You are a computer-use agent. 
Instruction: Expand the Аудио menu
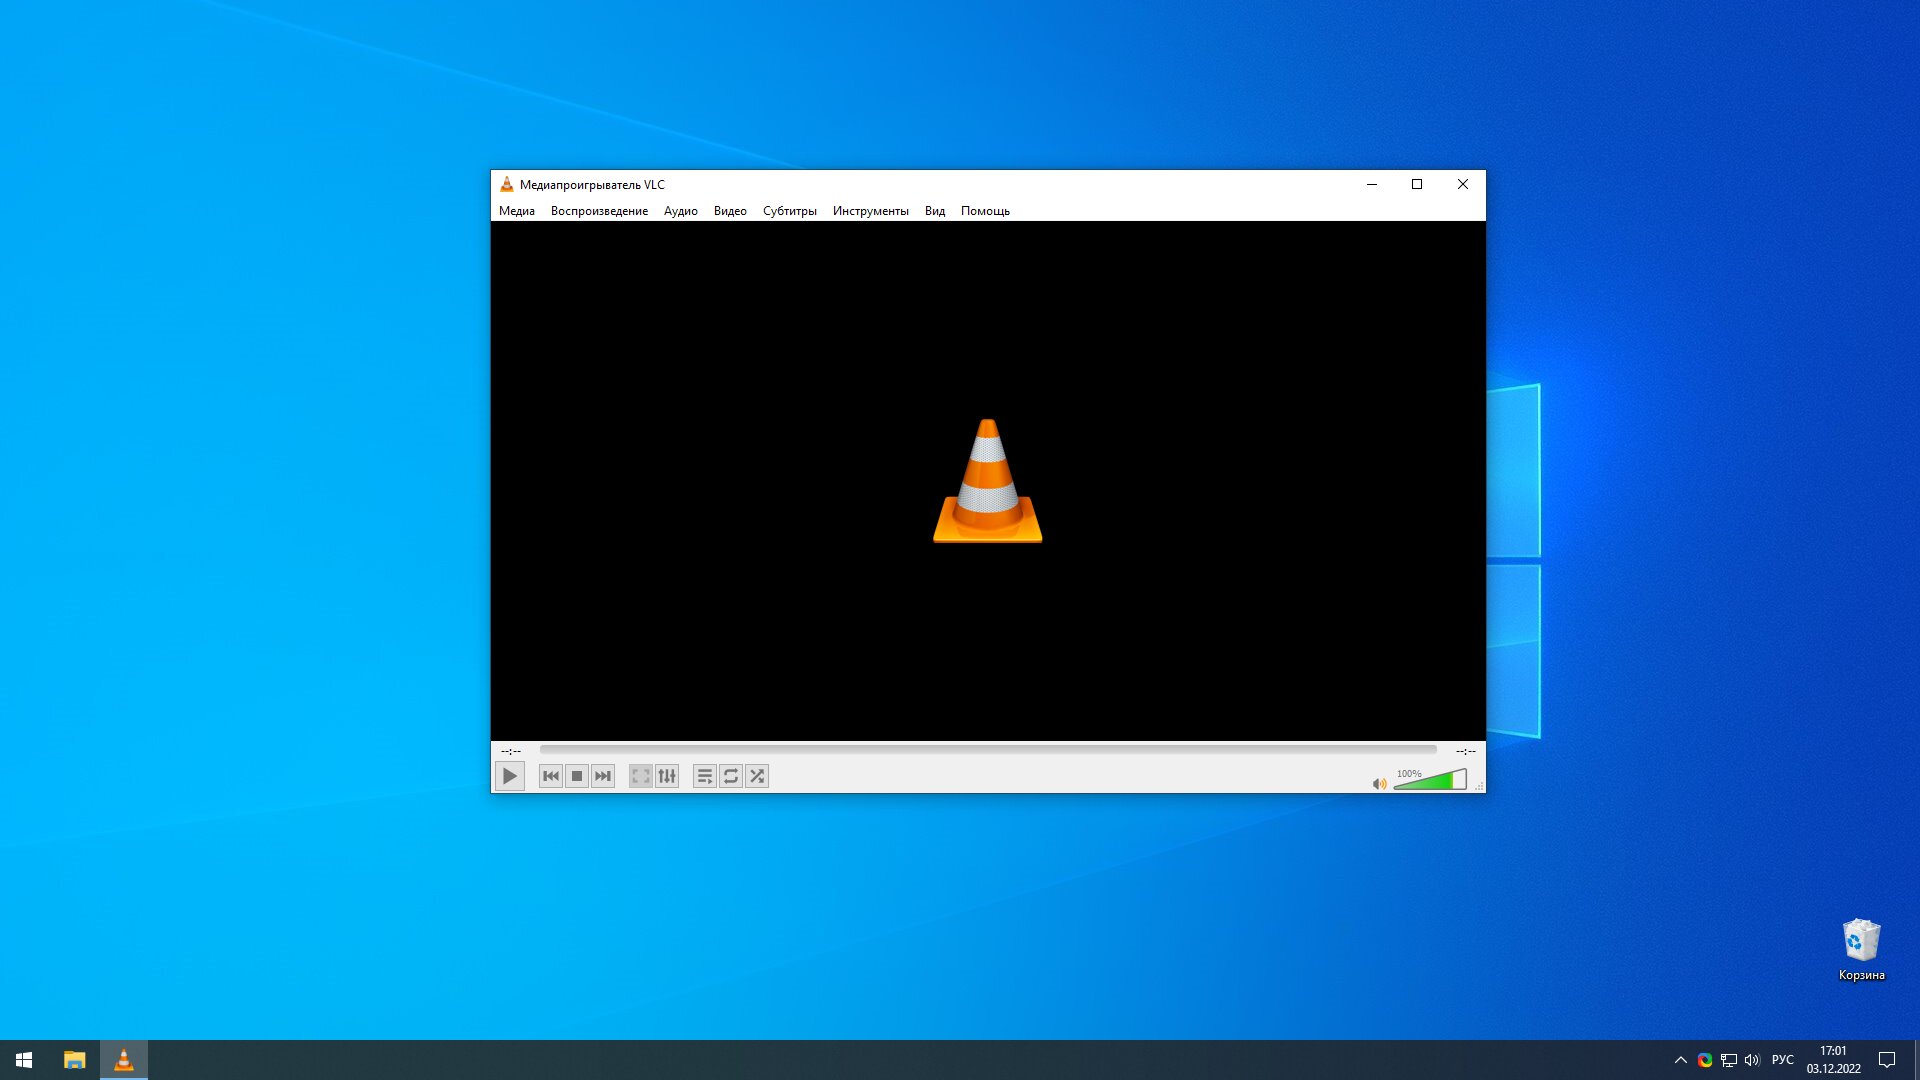coord(681,211)
